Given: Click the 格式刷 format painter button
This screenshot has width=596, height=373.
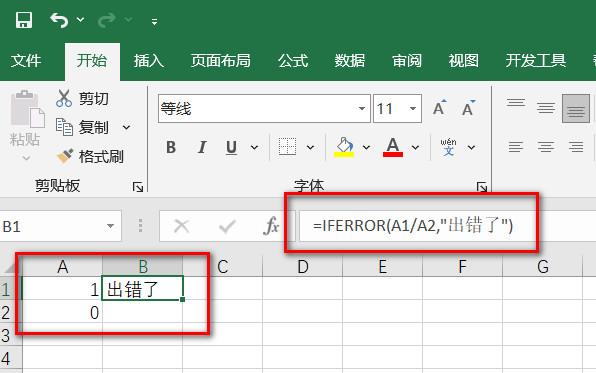Looking at the screenshot, I should coord(90,156).
